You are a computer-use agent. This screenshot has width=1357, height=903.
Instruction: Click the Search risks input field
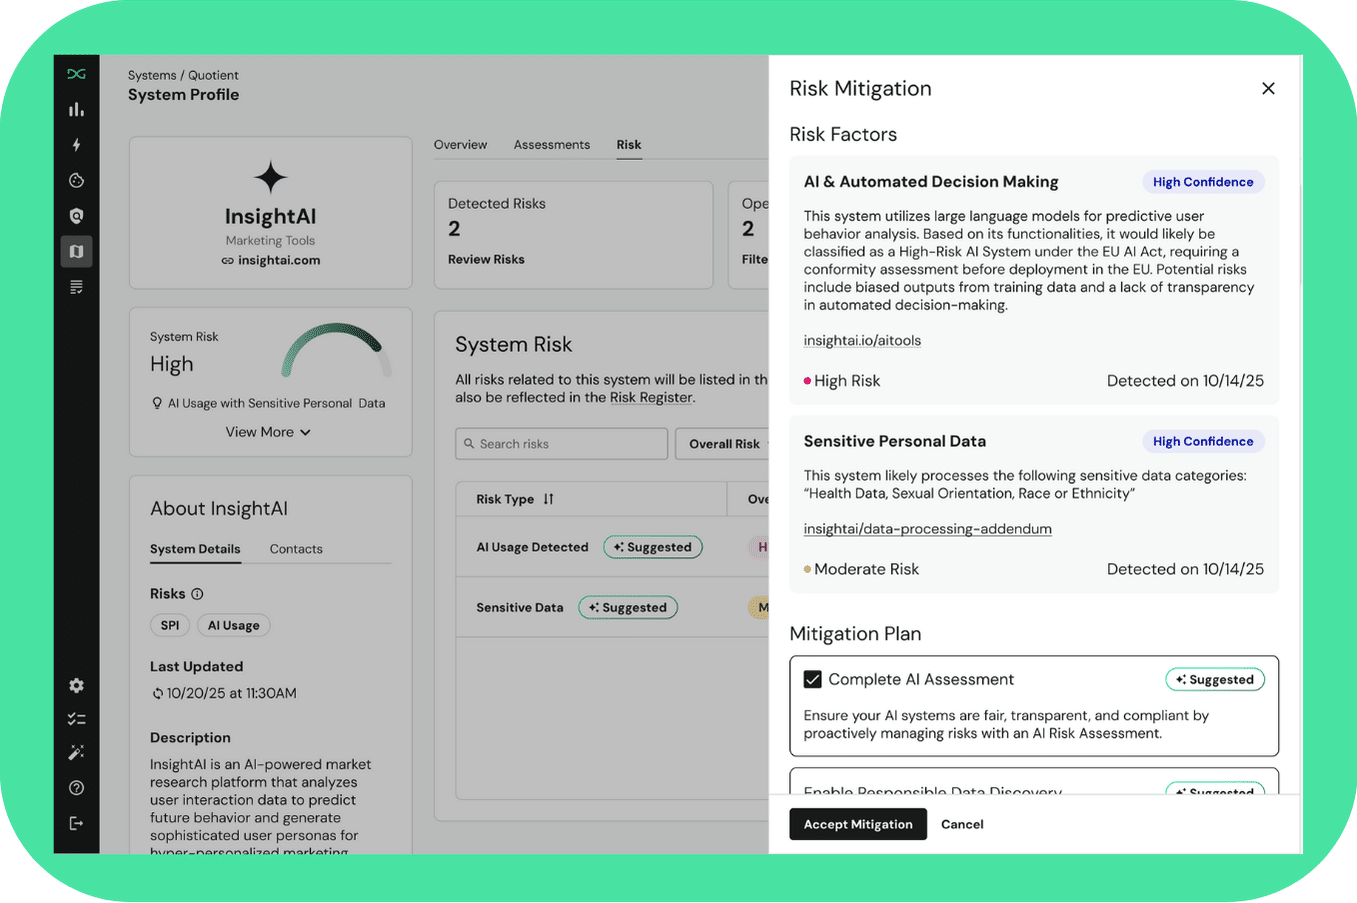point(562,444)
